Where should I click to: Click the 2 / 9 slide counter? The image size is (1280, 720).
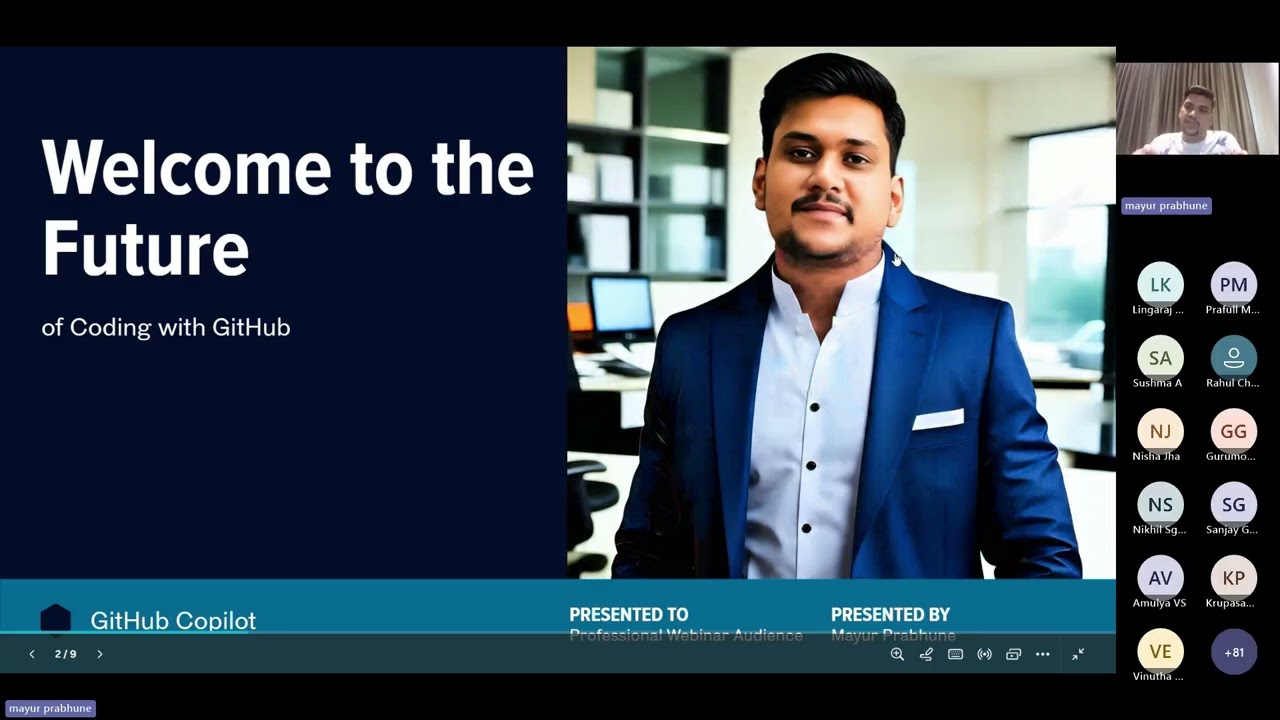pyautogui.click(x=66, y=654)
